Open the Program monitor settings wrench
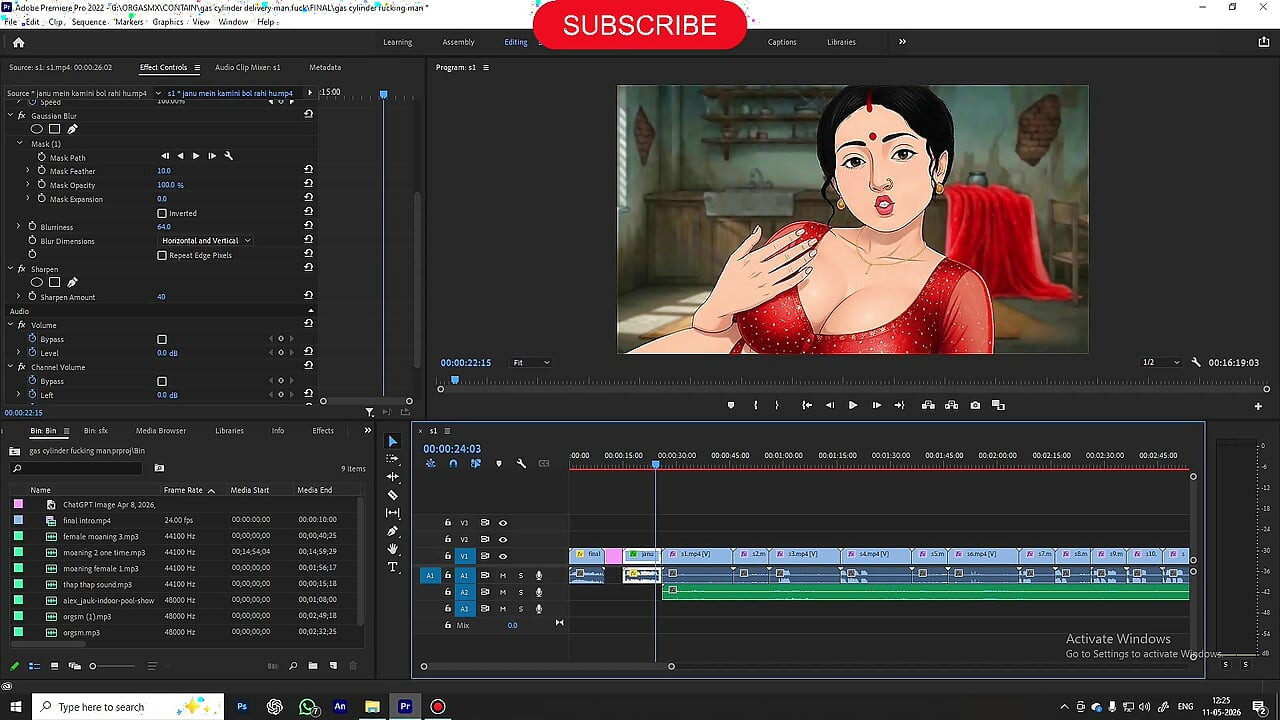This screenshot has width=1280, height=720. [1196, 363]
